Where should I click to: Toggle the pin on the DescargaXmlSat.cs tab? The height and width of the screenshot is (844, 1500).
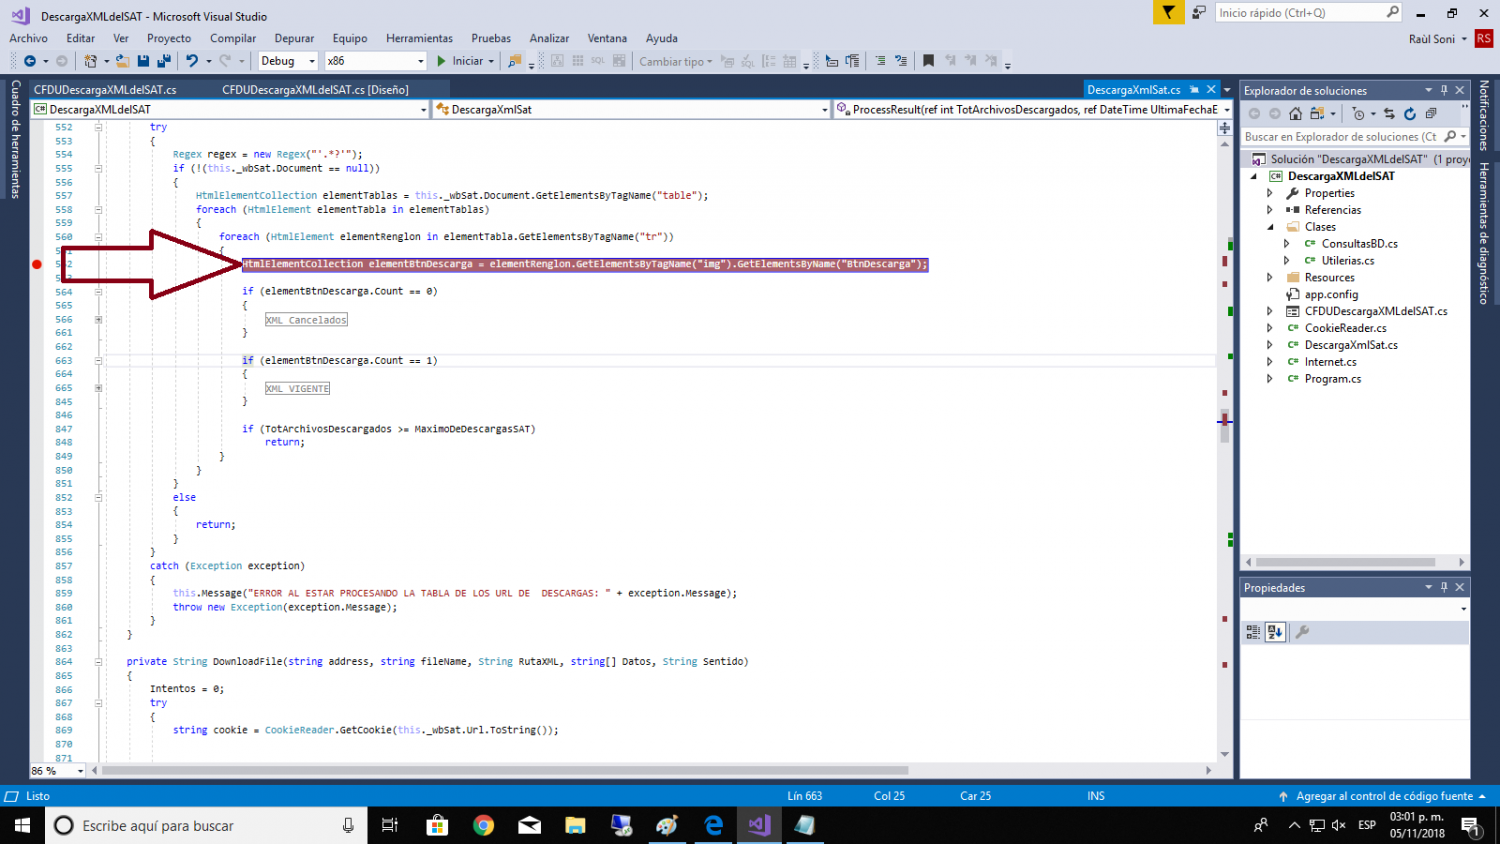pyautogui.click(x=1194, y=90)
